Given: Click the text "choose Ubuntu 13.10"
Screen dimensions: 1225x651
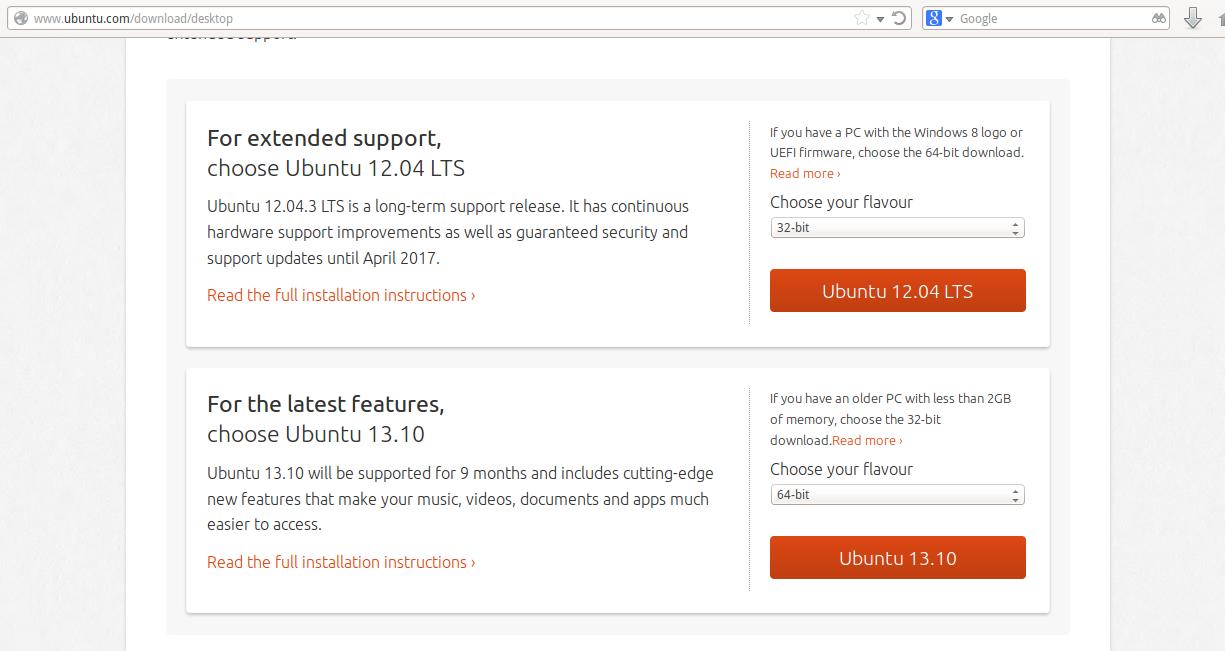Looking at the screenshot, I should click(x=316, y=434).
